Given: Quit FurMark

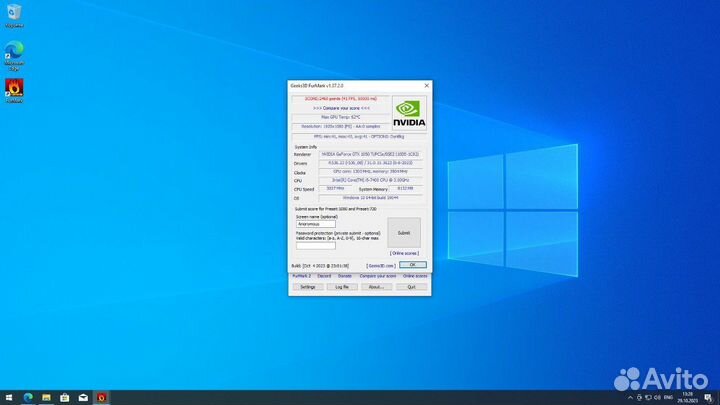Looking at the screenshot, I should 411,287.
